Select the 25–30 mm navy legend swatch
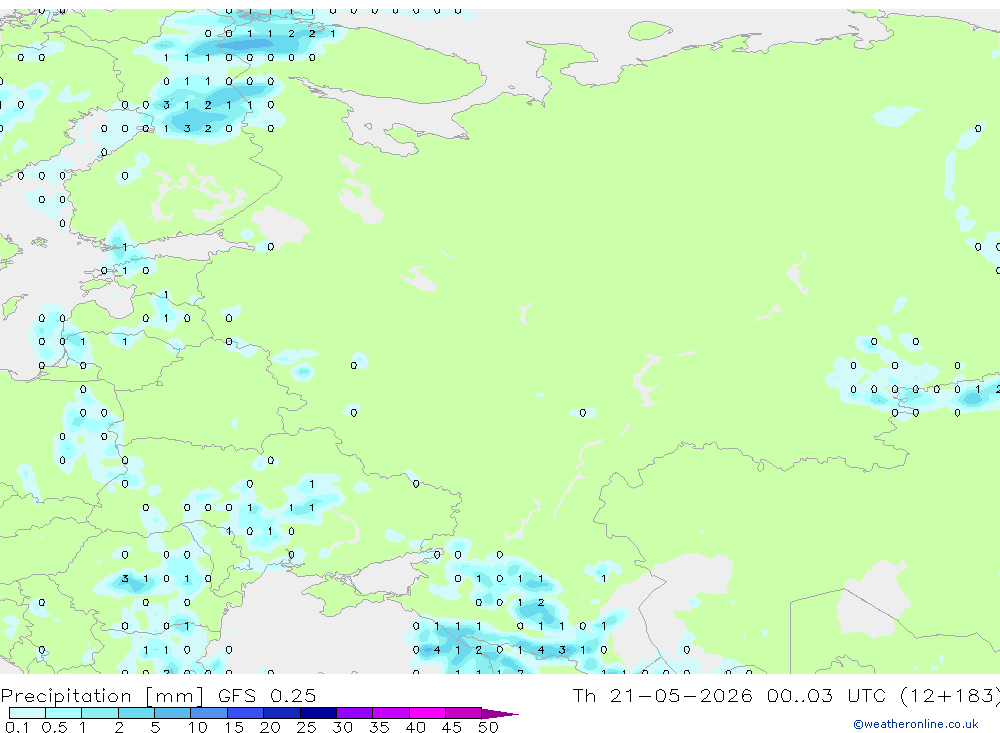 pos(318,713)
